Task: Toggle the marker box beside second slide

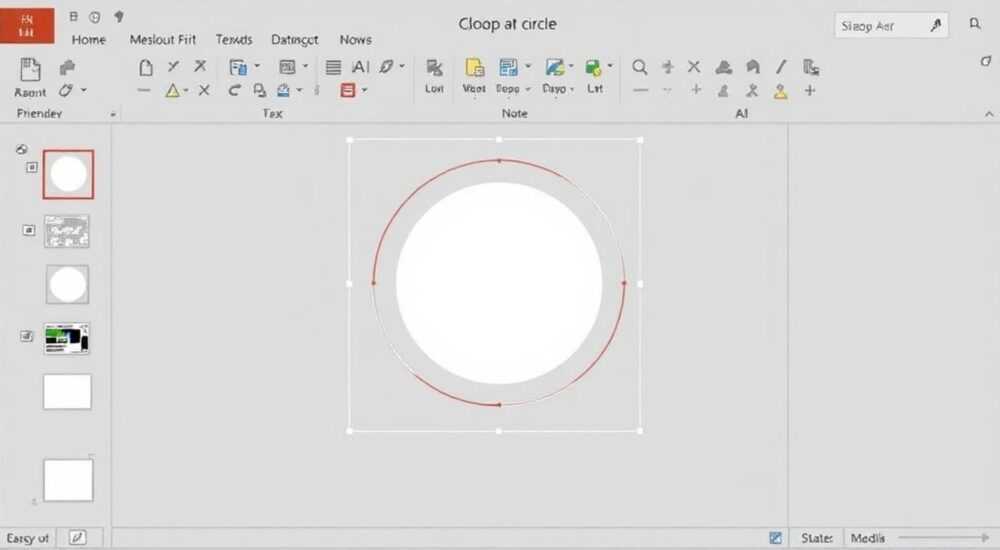Action: click(x=29, y=230)
